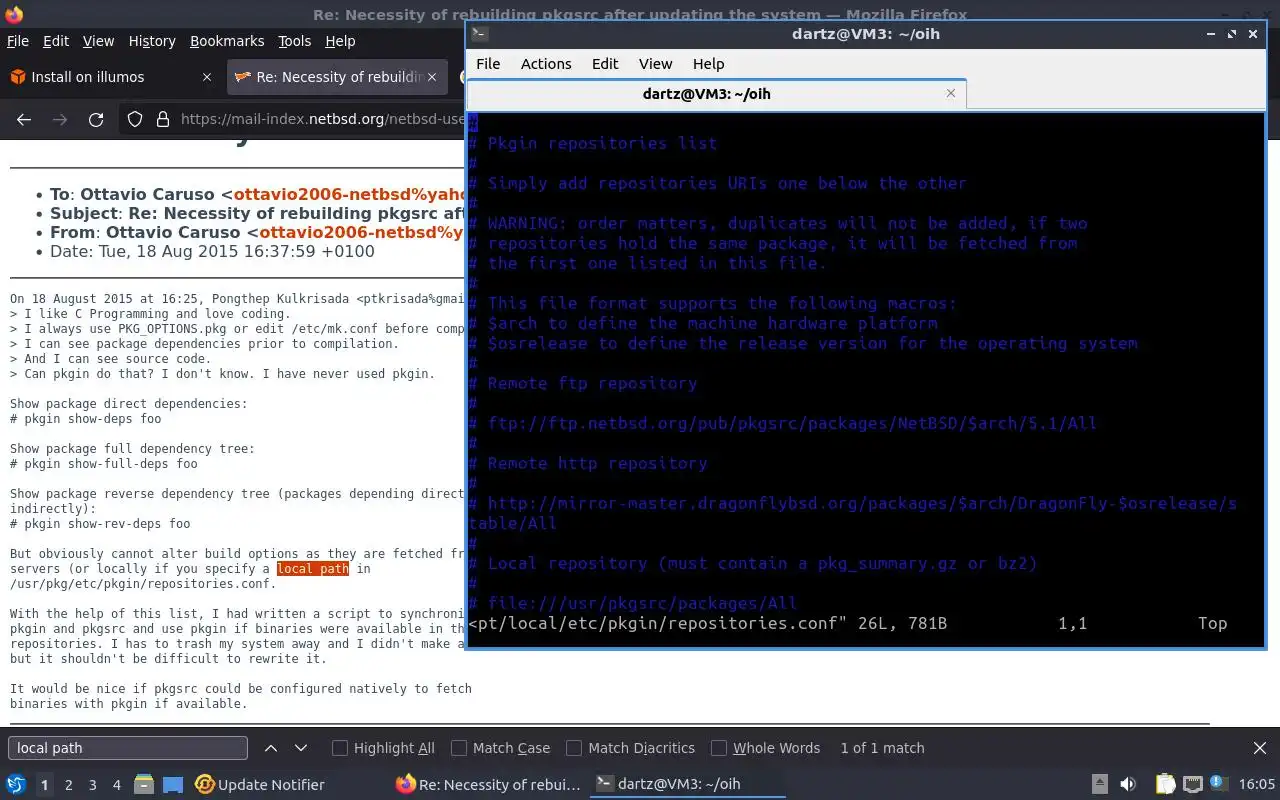
Task: Click the highlighted 'local path' match
Action: 313,569
